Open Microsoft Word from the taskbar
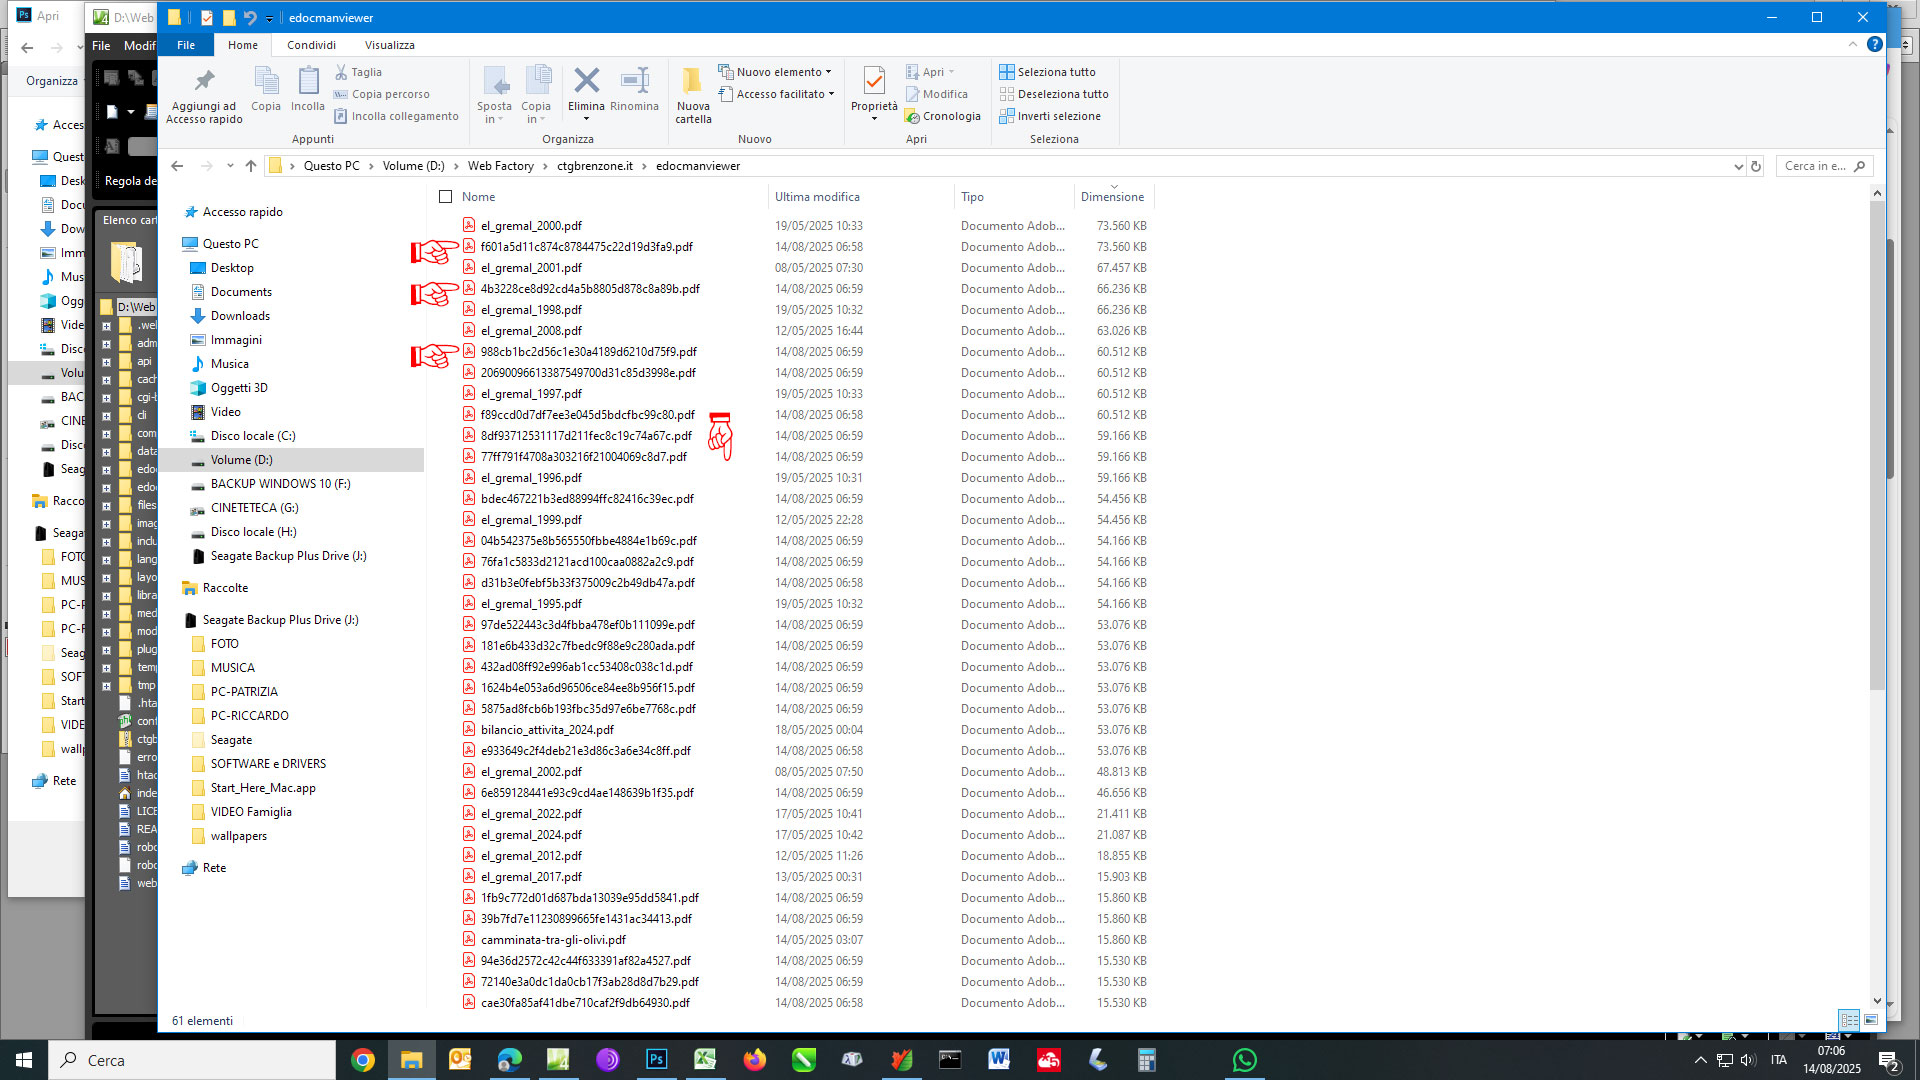The width and height of the screenshot is (1920, 1080). pos(999,1060)
